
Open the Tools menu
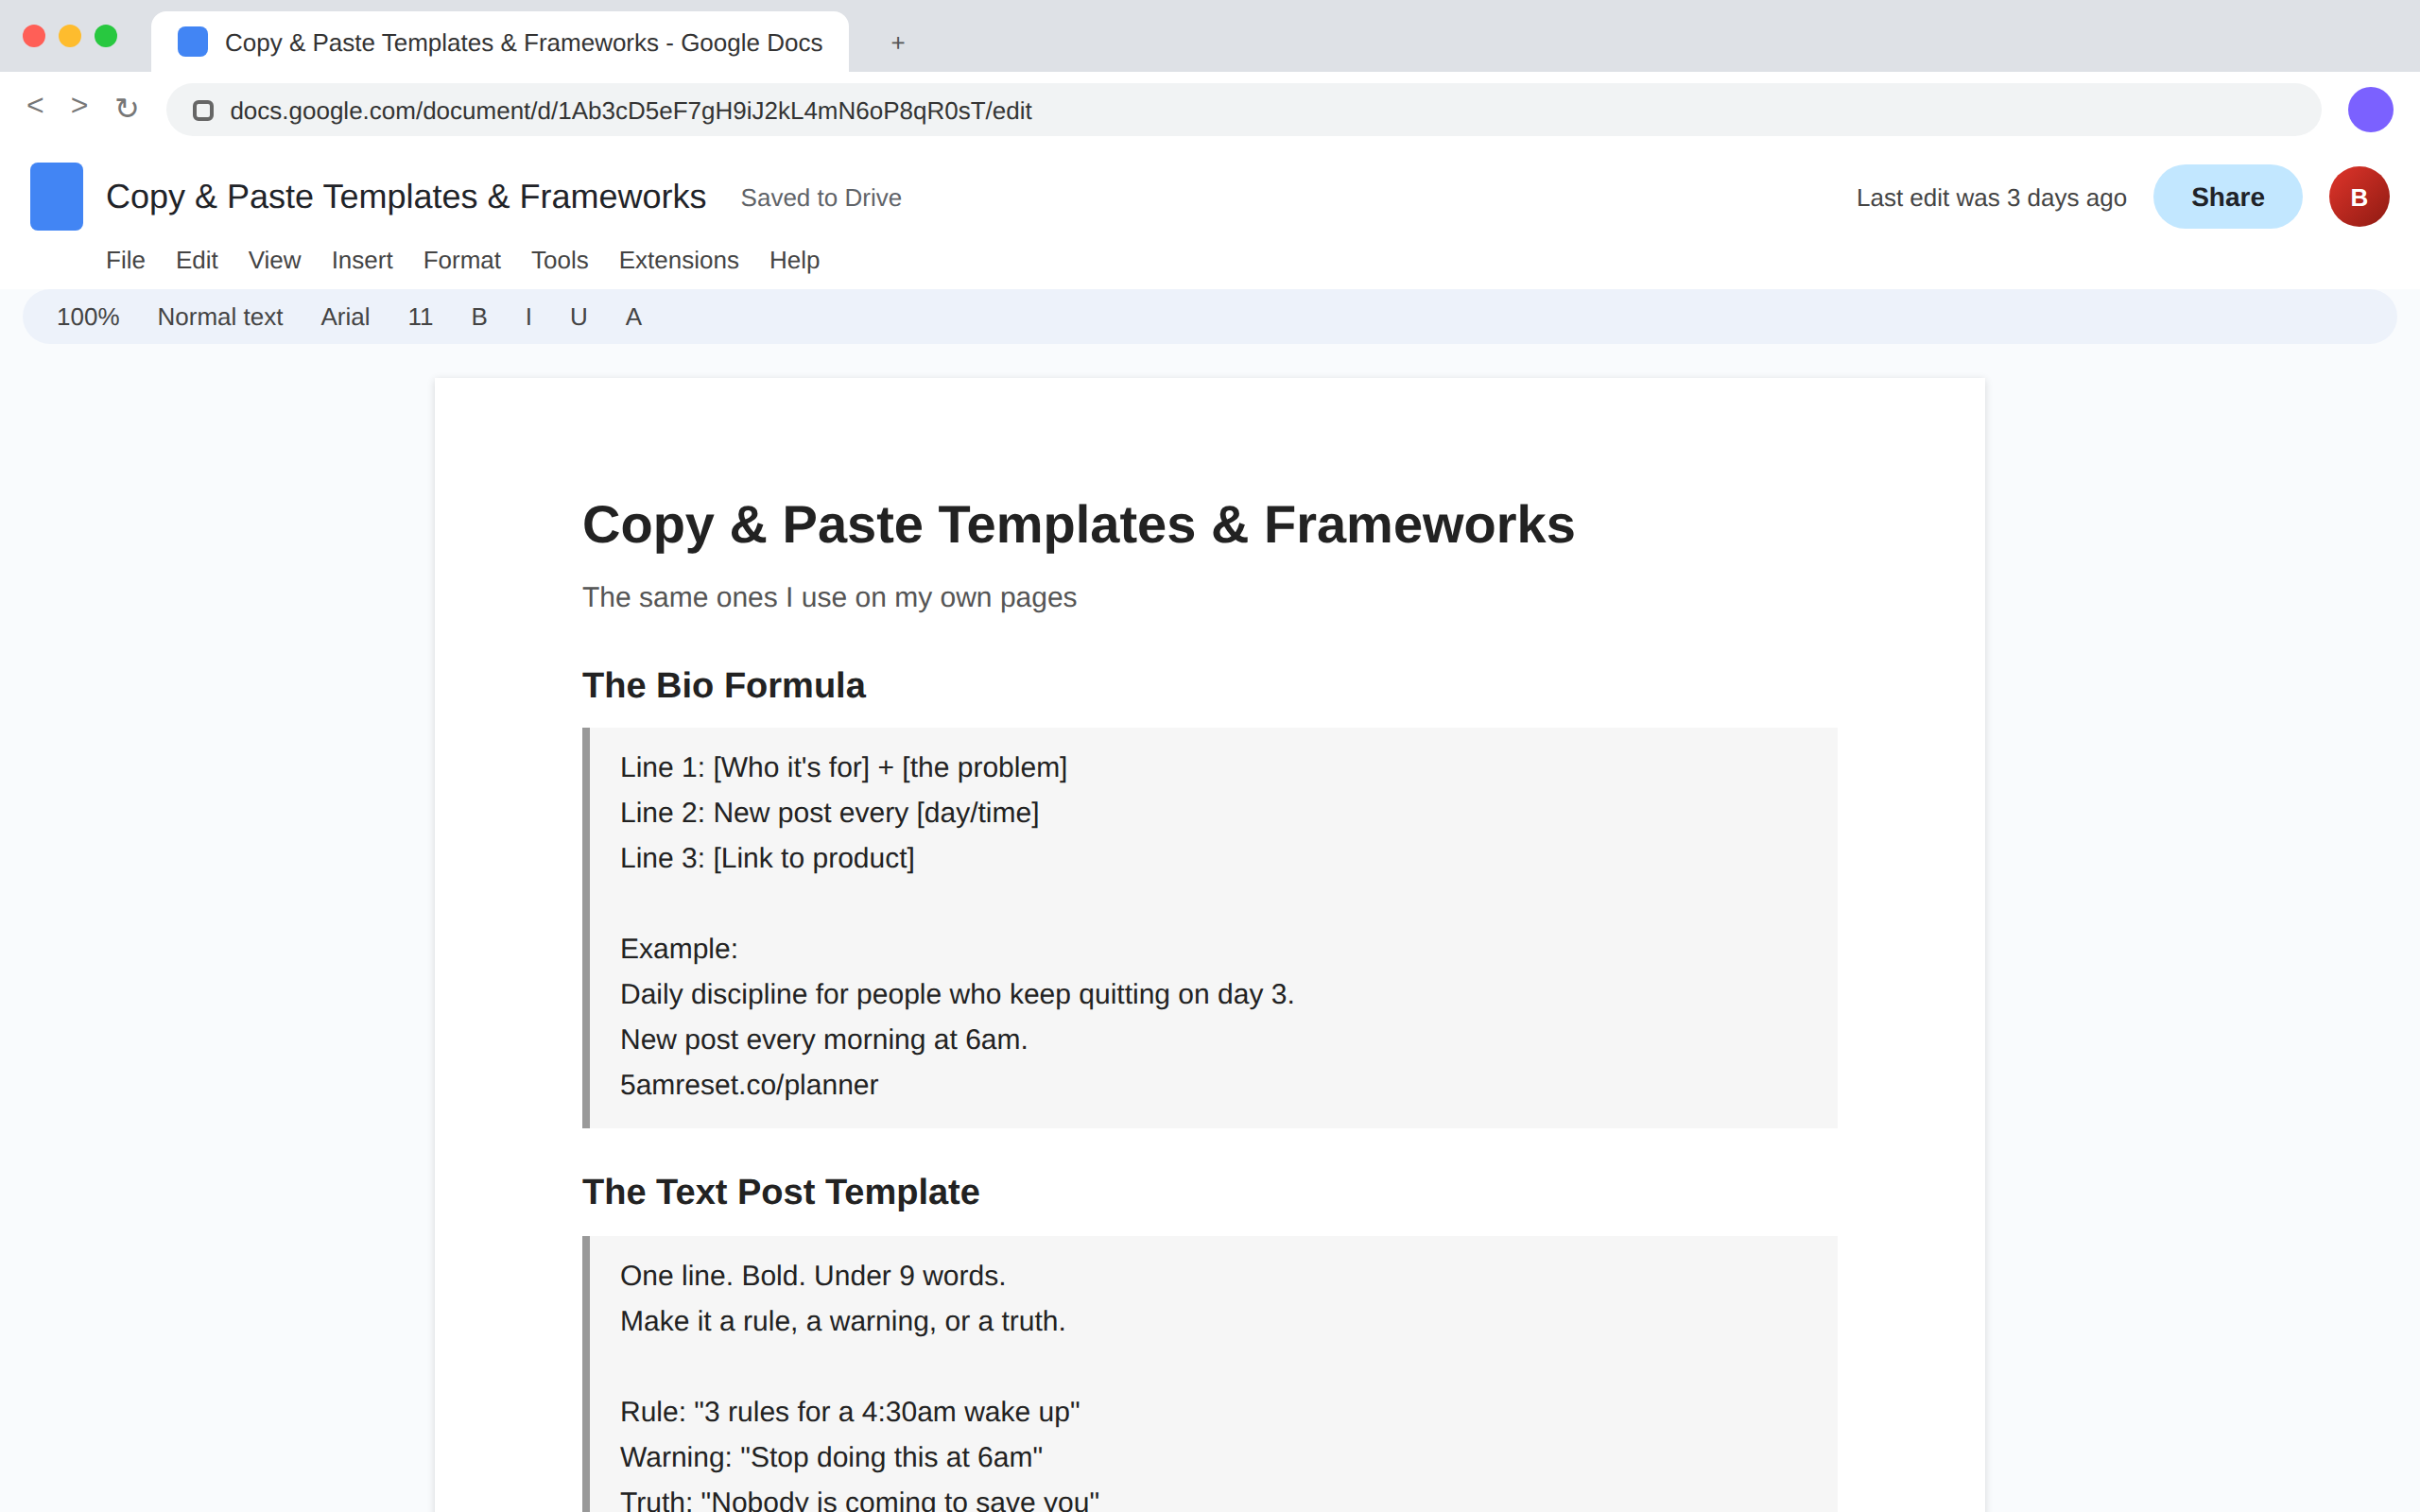pos(559,260)
